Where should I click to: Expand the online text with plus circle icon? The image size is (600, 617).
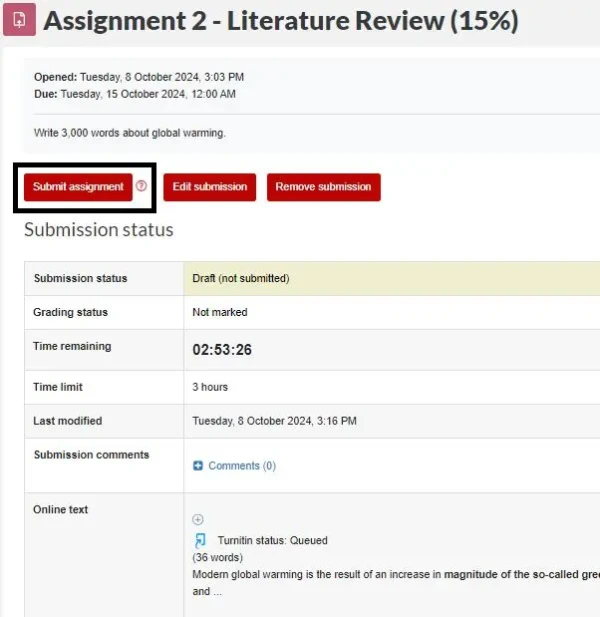click(x=198, y=519)
